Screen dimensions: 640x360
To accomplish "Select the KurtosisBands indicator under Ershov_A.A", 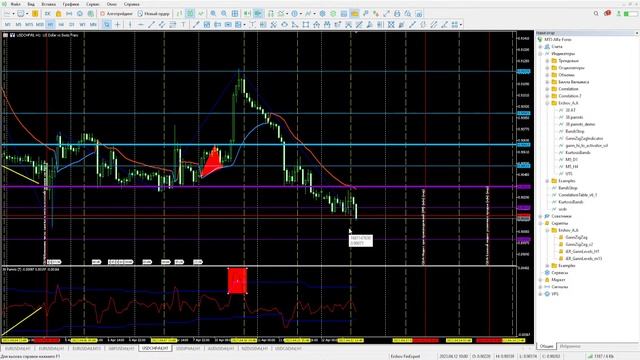I will [578, 152].
